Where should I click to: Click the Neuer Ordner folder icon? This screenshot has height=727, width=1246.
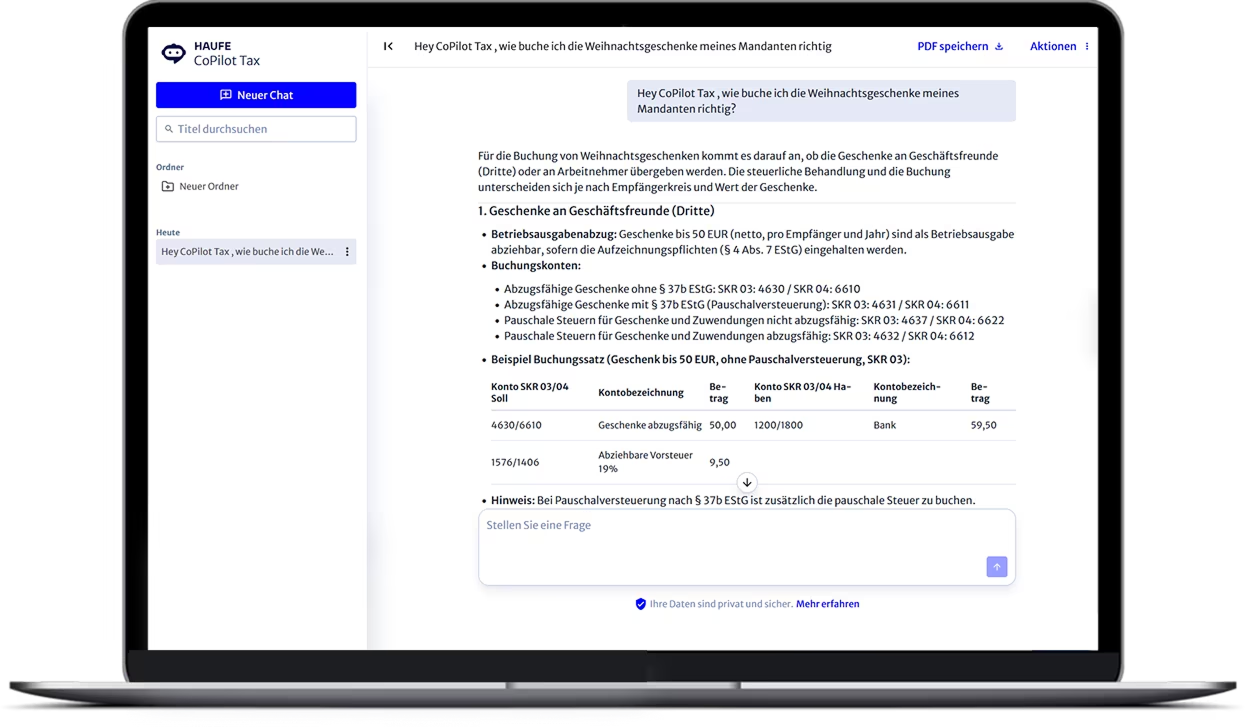(x=168, y=187)
